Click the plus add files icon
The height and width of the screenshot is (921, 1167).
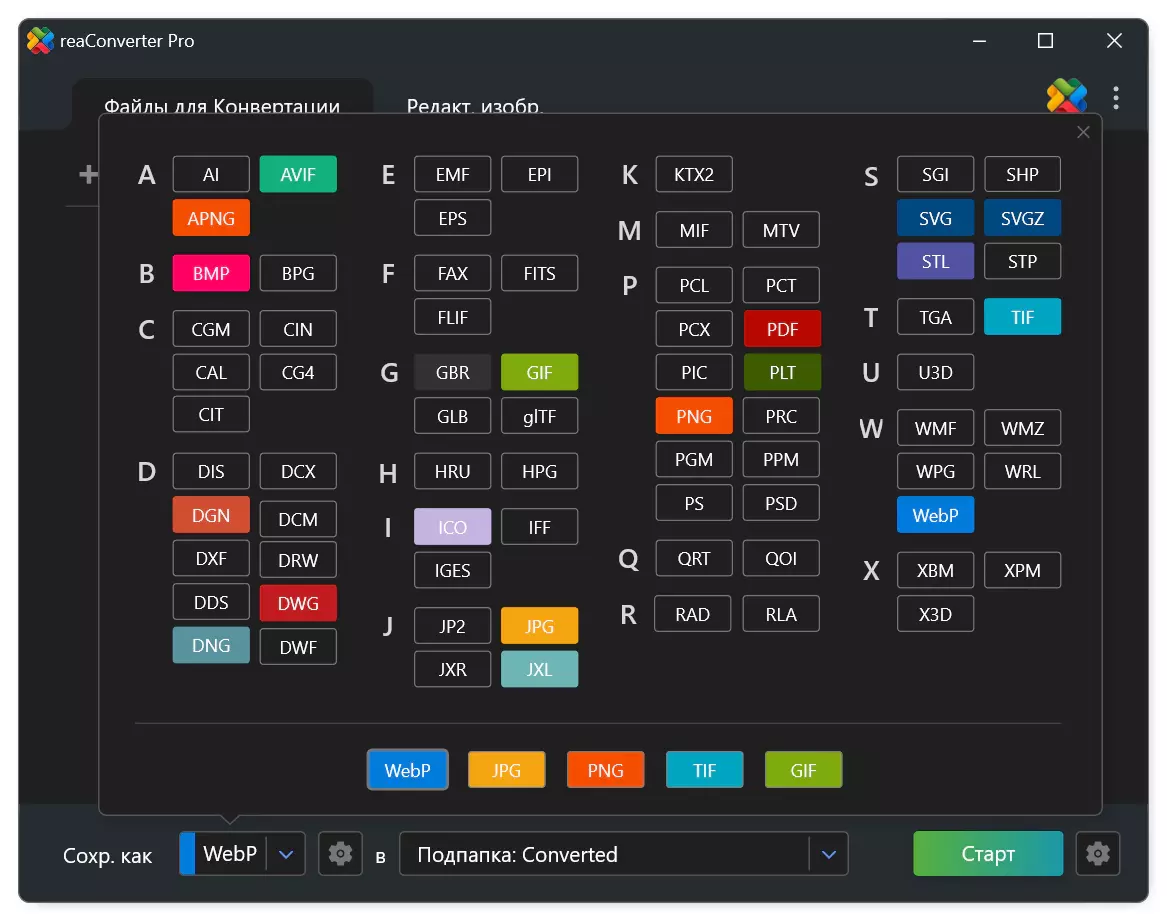point(89,174)
